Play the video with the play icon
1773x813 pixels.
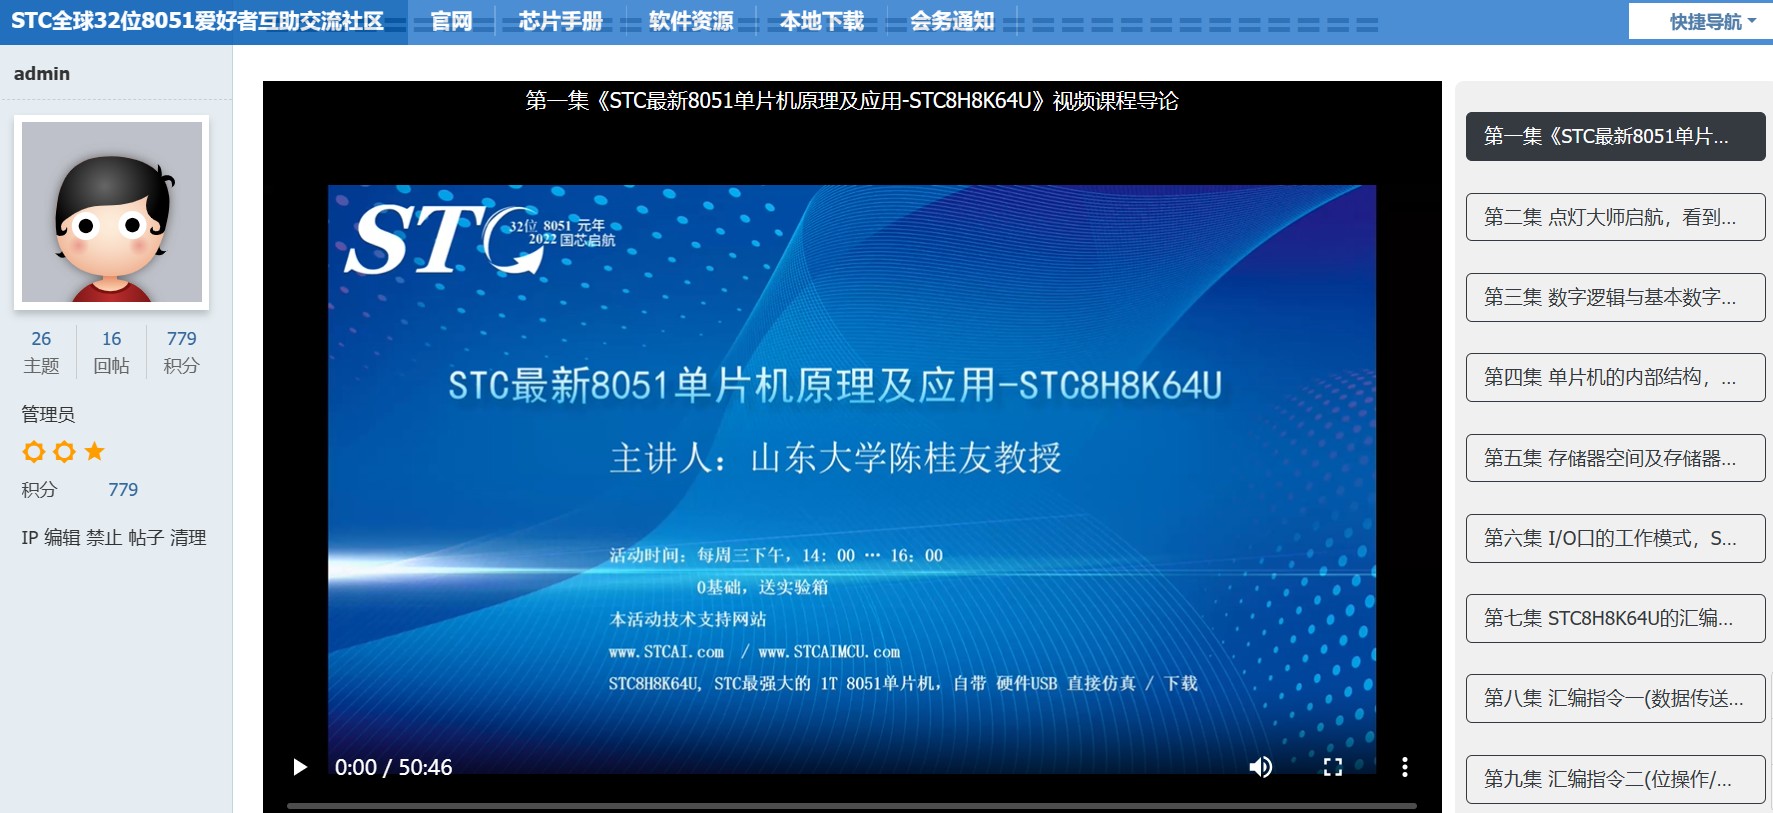coord(300,767)
